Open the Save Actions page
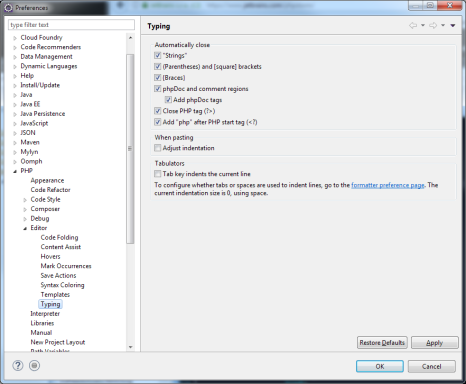466x384 pixels. pyautogui.click(x=58, y=275)
